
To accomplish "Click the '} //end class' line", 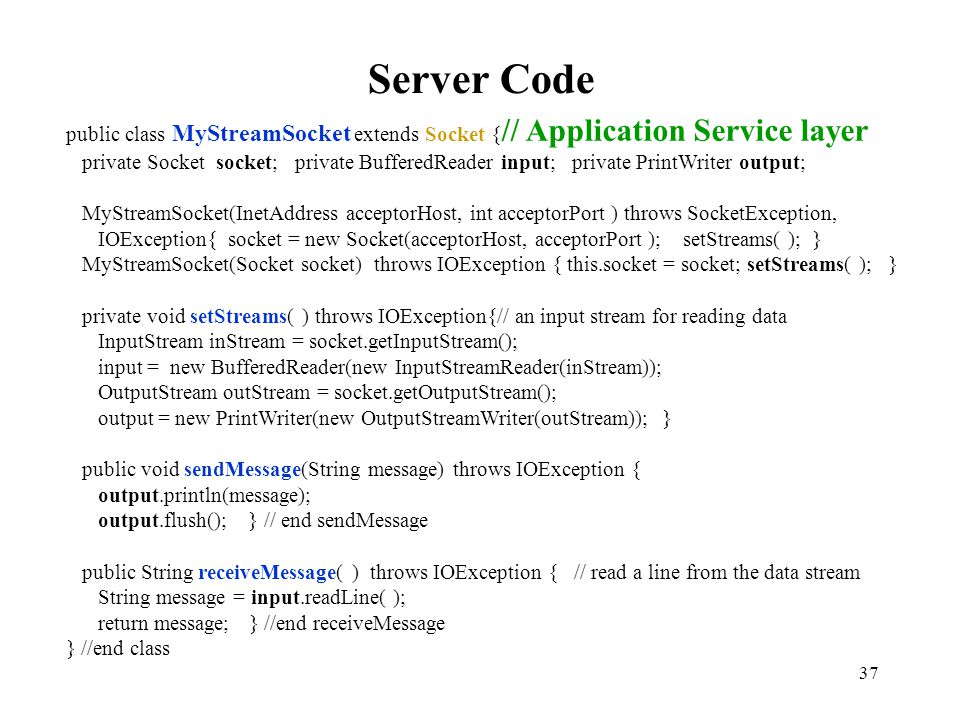I will click(x=118, y=648).
